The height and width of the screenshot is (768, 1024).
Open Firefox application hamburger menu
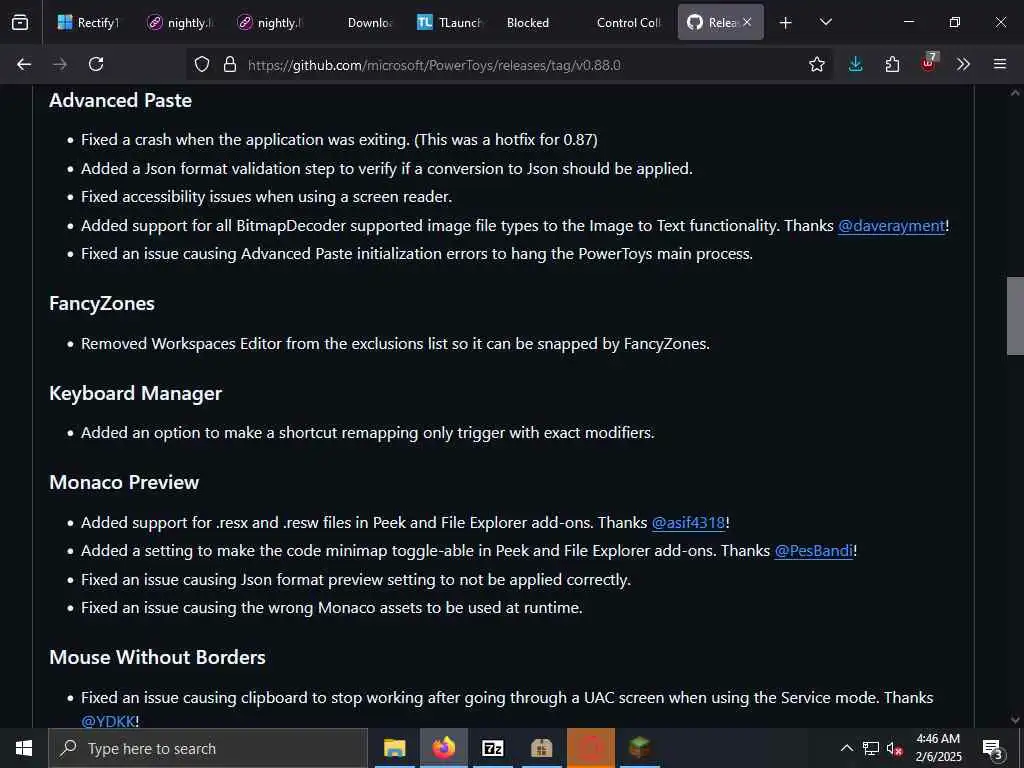pos(1000,64)
